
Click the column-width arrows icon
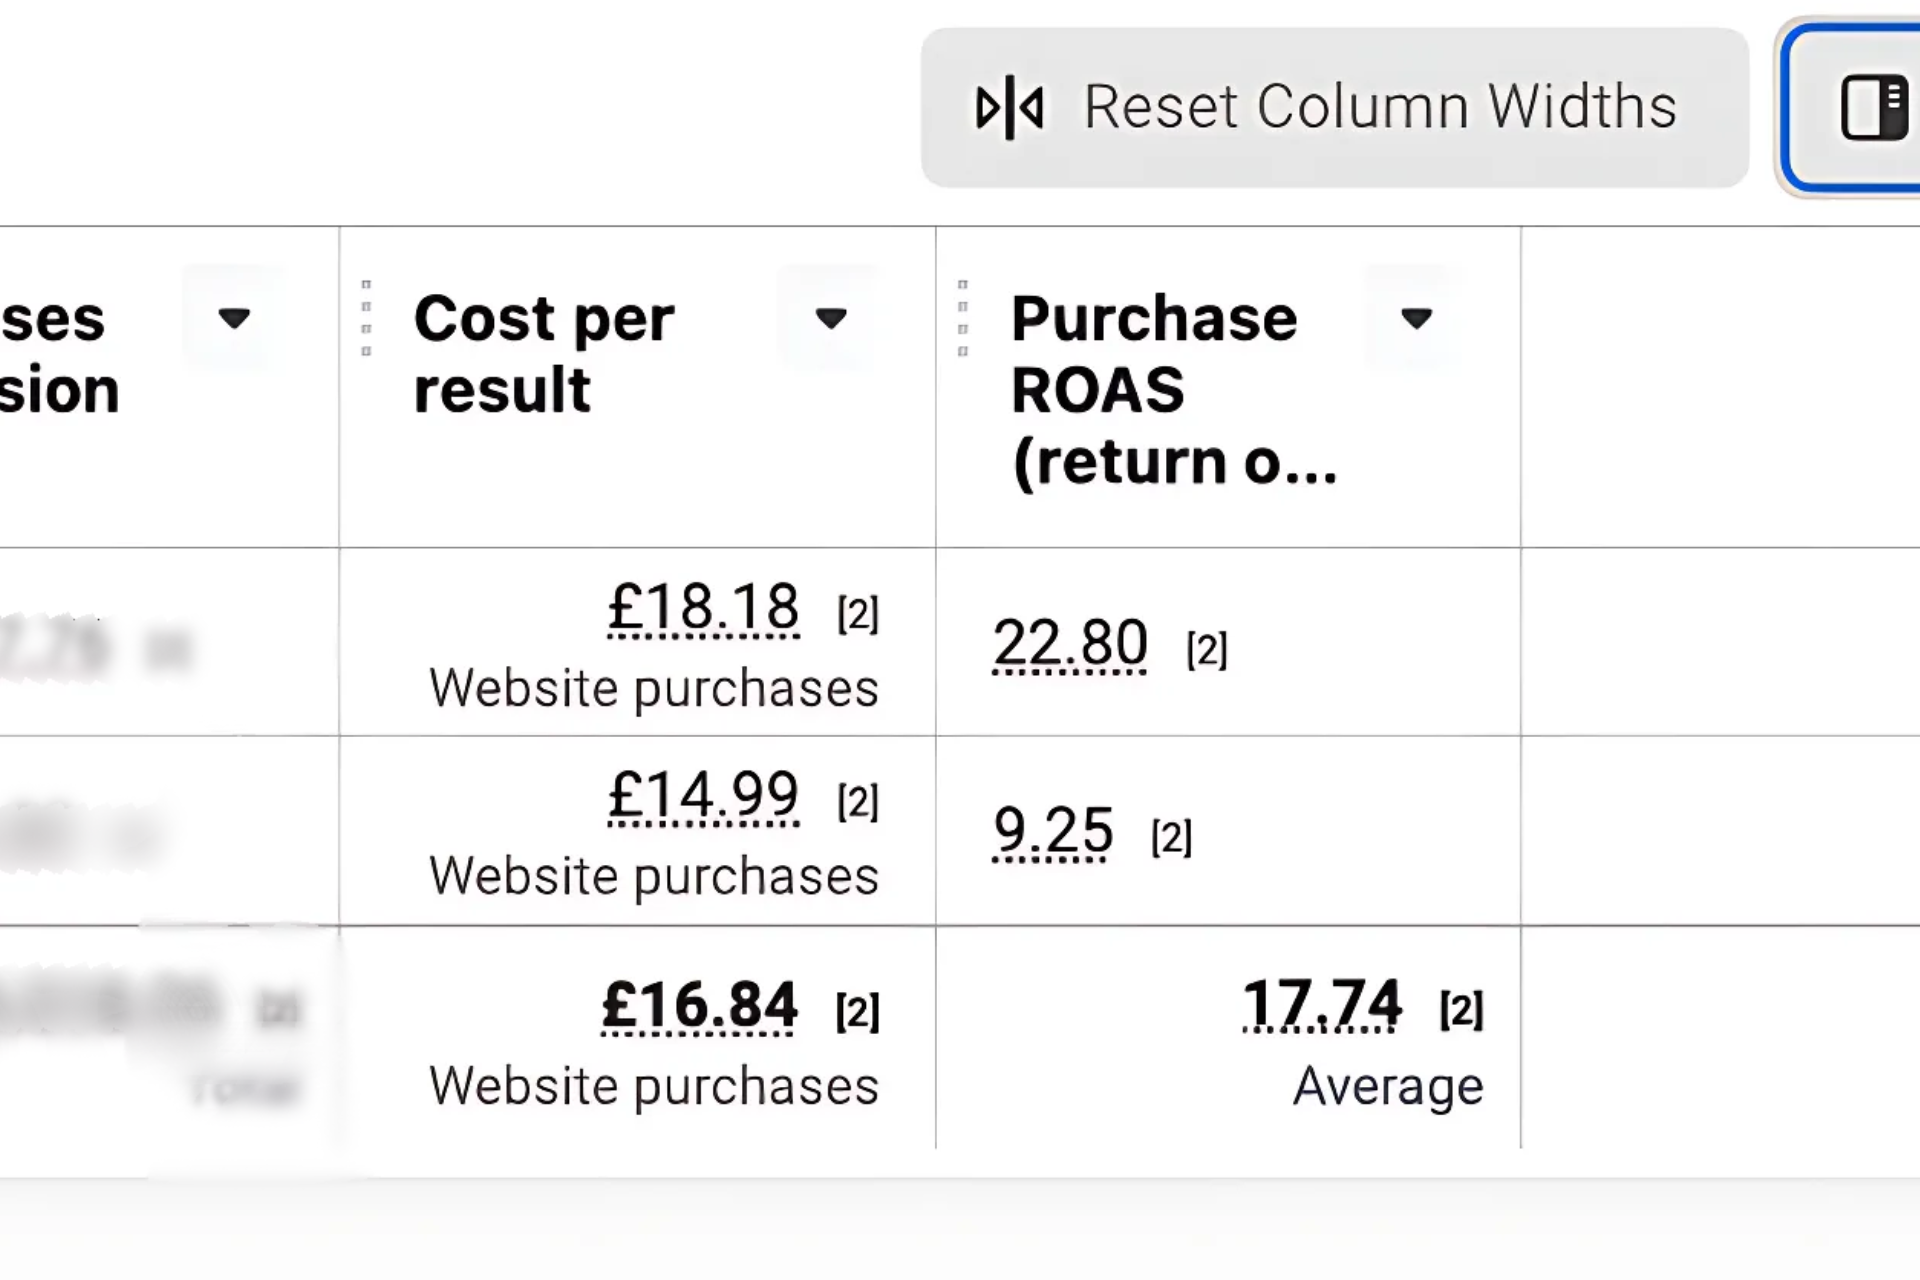coord(1010,107)
